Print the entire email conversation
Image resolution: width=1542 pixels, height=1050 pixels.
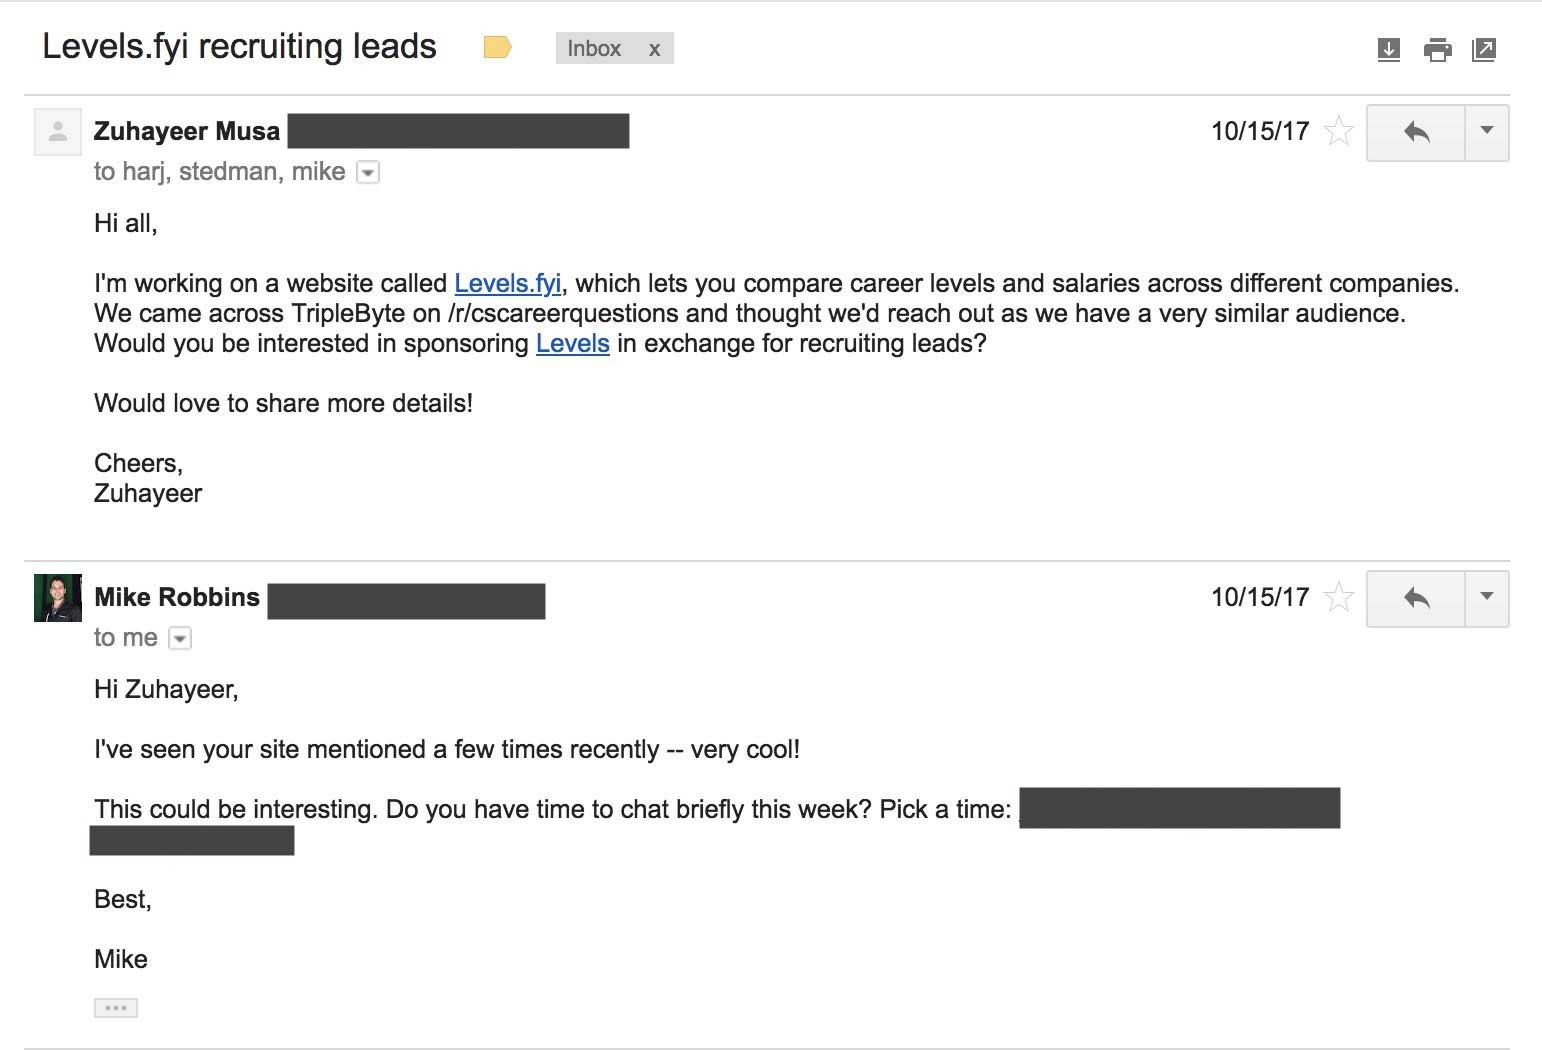point(1437,49)
